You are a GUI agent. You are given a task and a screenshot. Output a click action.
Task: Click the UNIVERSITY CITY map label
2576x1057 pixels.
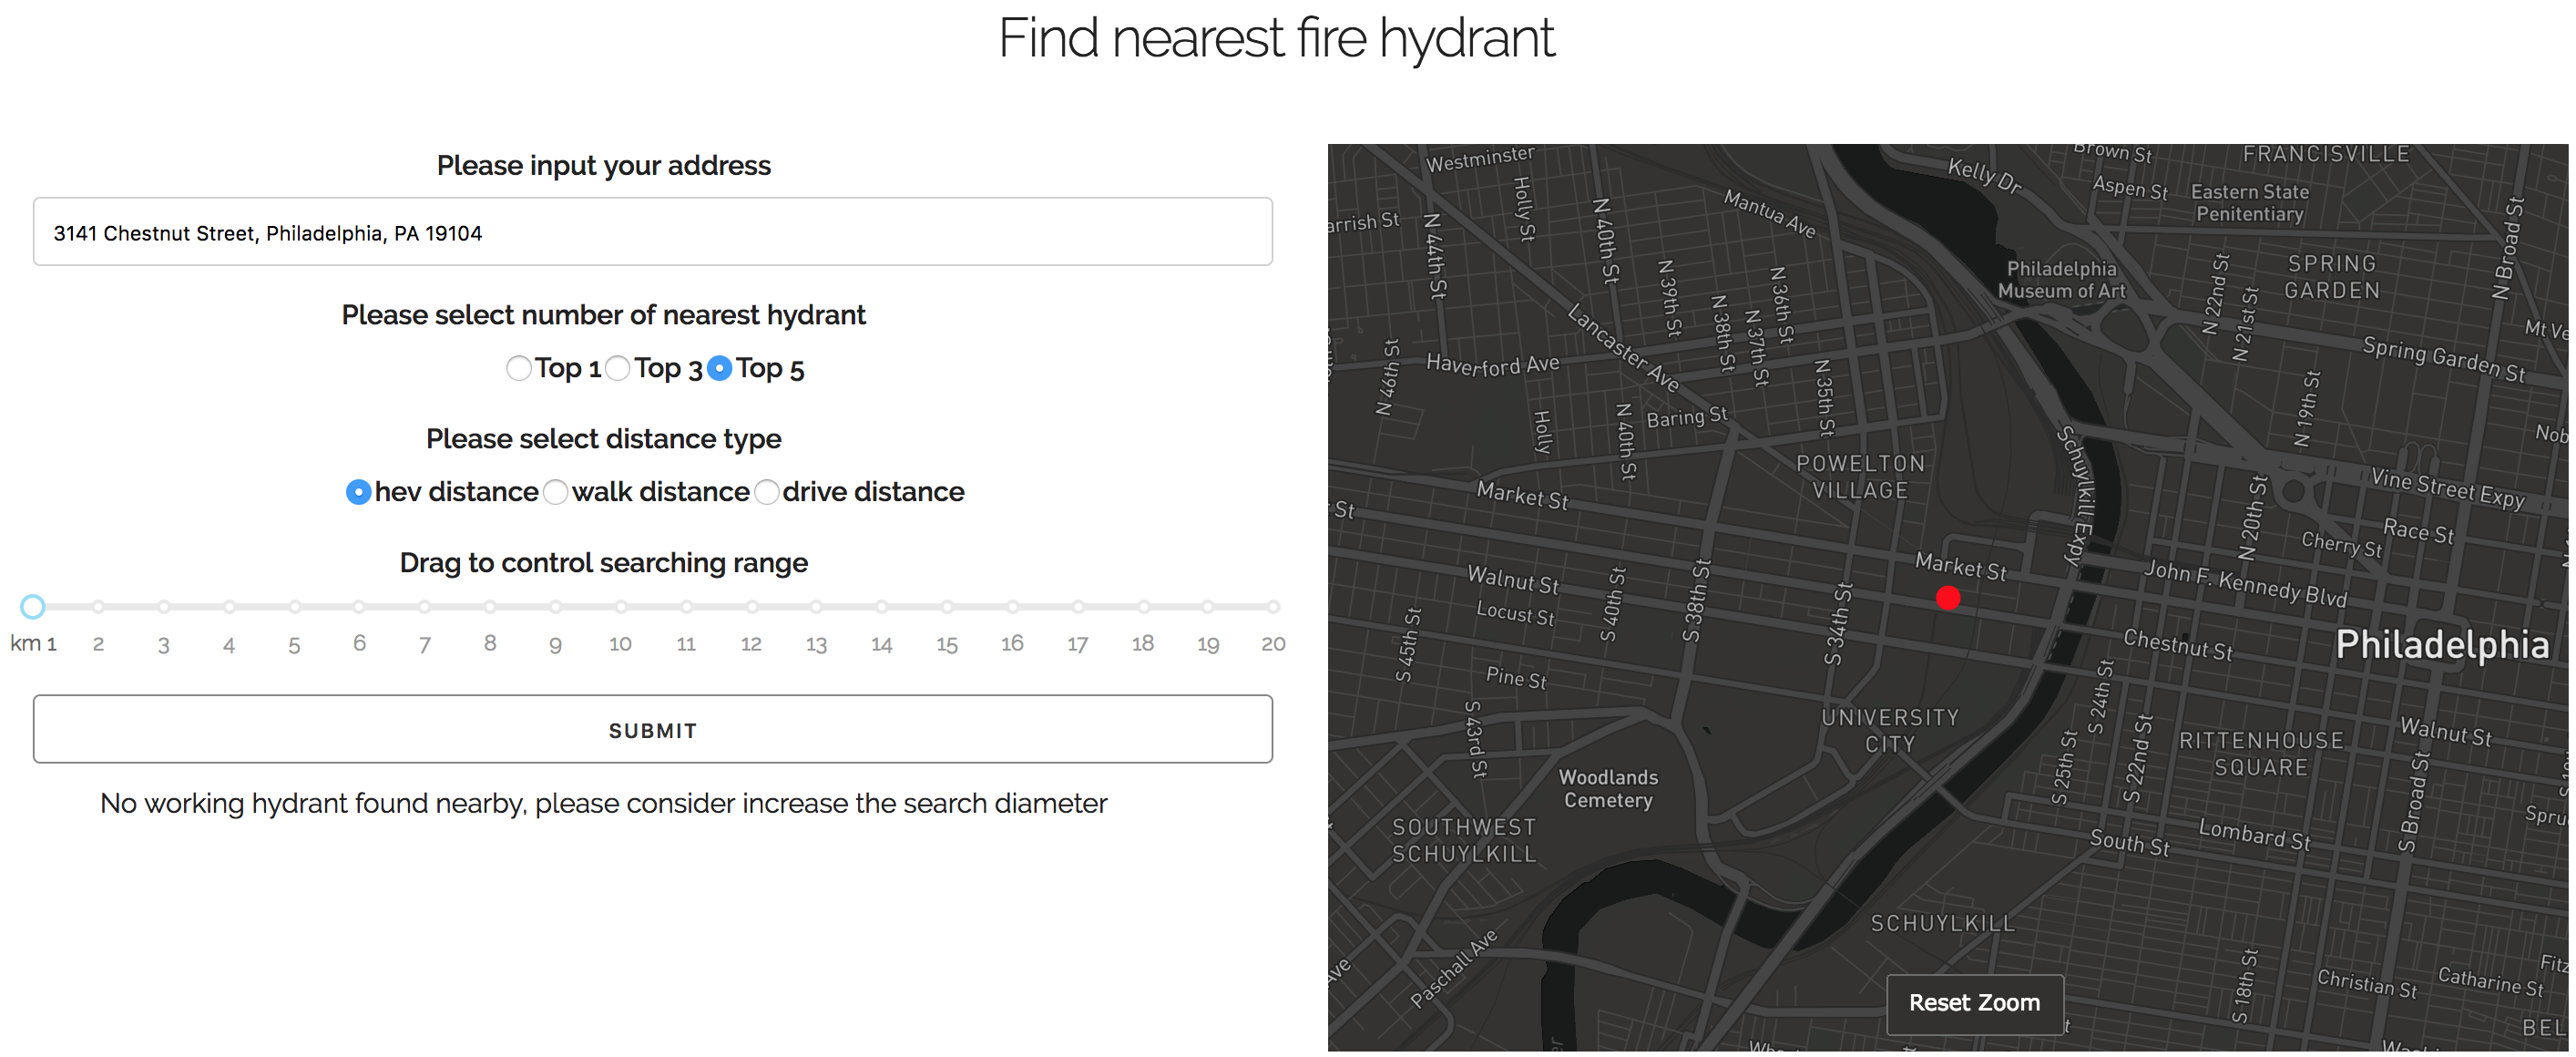tap(1889, 731)
